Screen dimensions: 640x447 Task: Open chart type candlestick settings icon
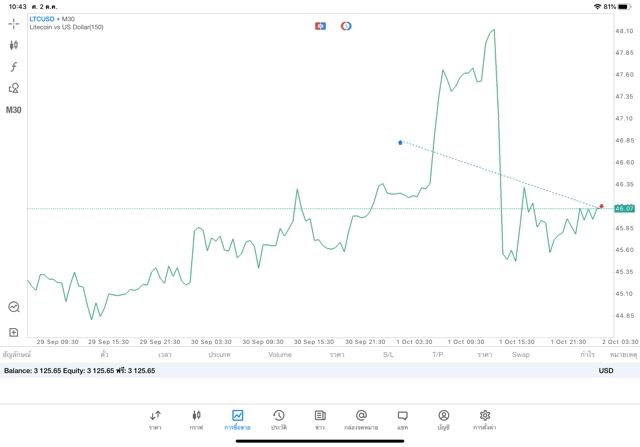(x=14, y=45)
